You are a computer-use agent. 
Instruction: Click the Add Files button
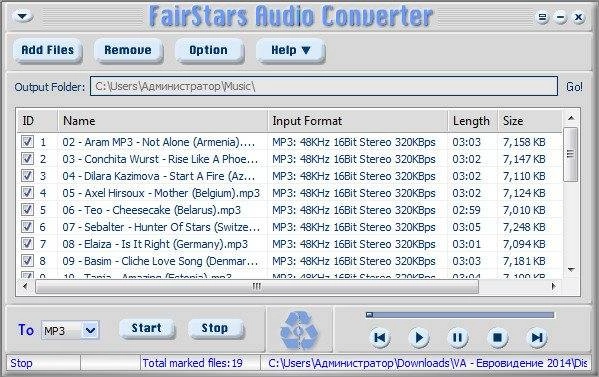[x=48, y=50]
